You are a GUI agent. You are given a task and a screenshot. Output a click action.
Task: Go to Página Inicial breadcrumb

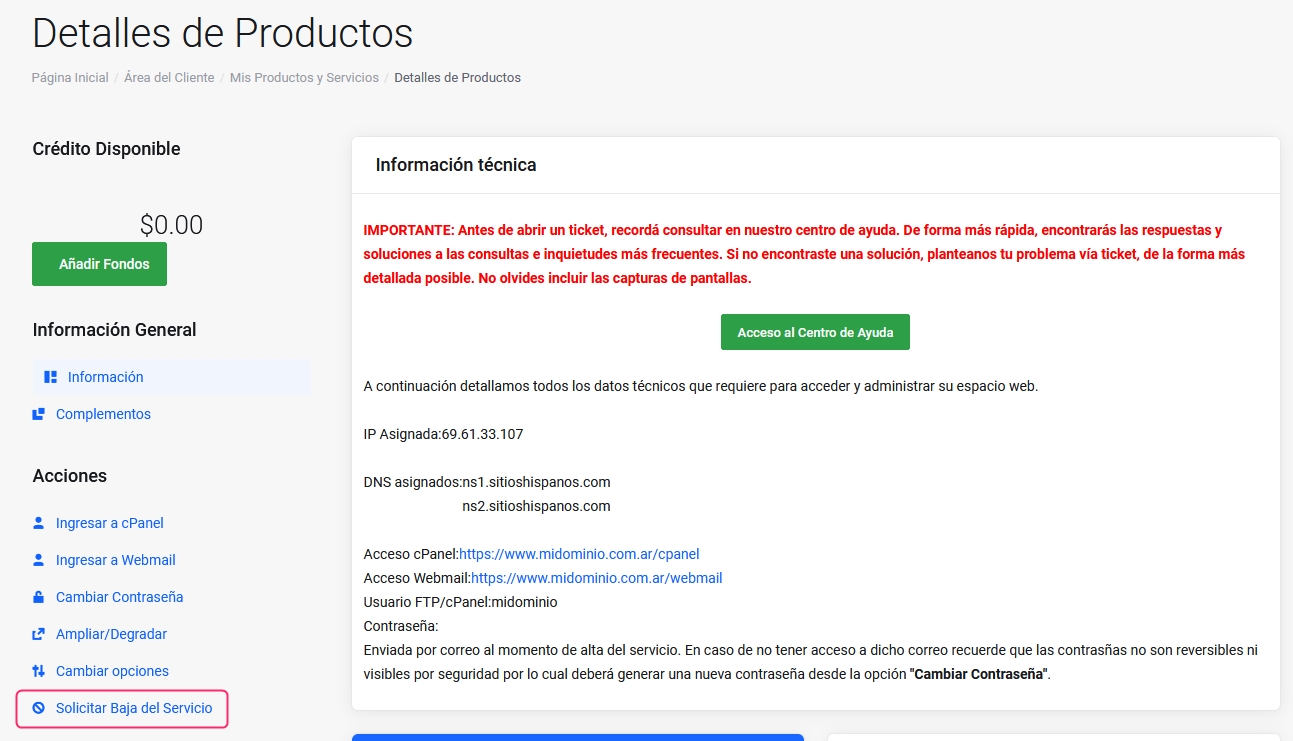pyautogui.click(x=70, y=77)
